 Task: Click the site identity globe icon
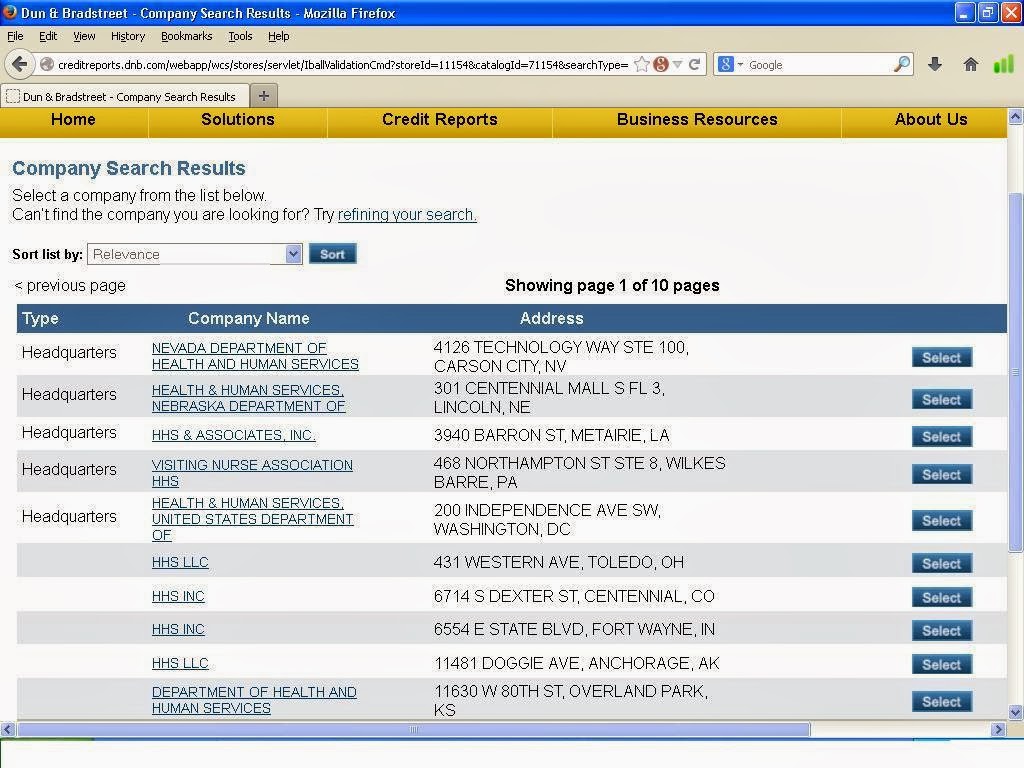(46, 64)
